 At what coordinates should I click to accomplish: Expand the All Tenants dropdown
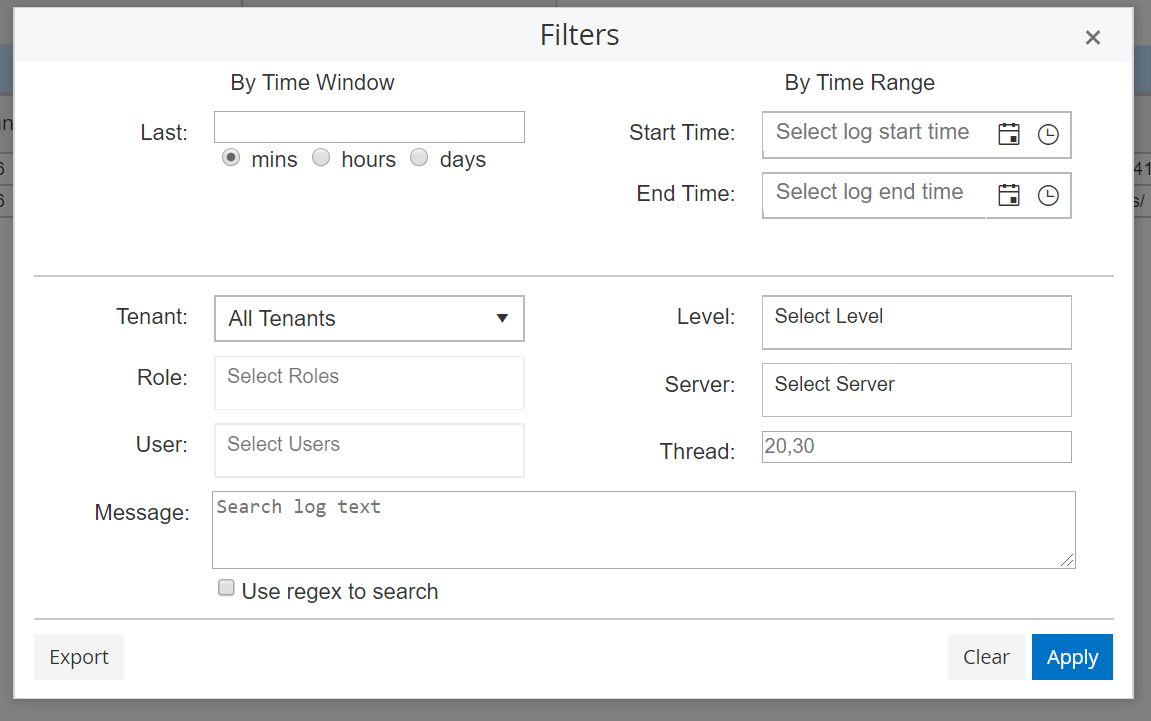click(x=369, y=319)
